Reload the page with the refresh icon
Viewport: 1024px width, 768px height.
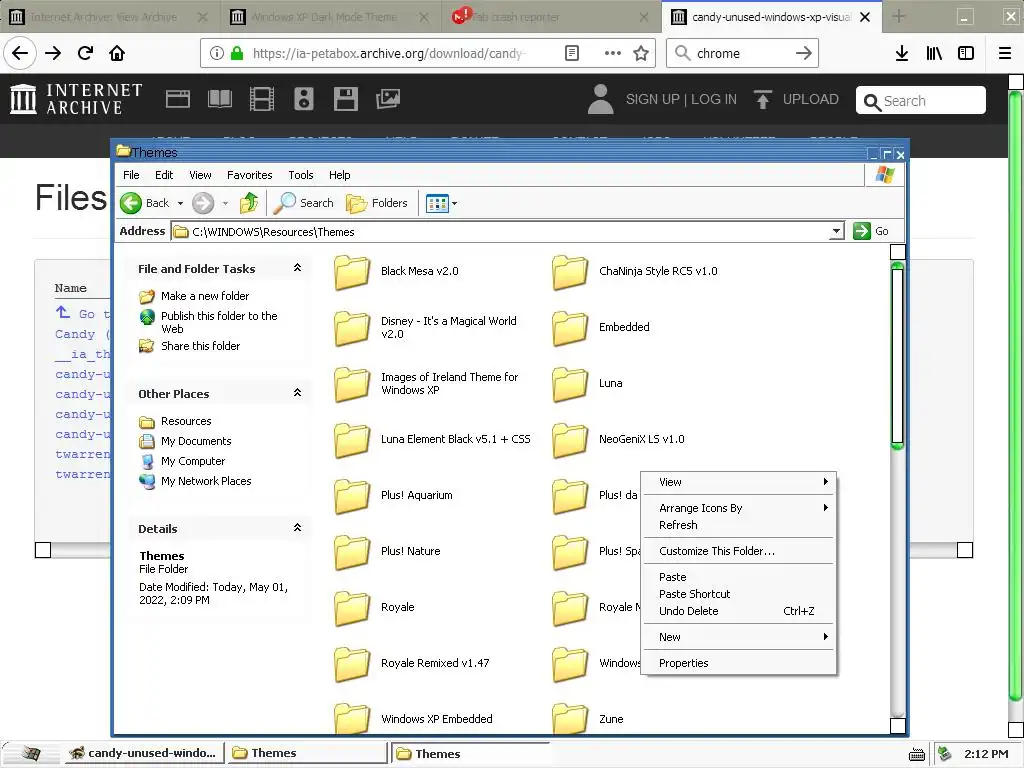pos(85,53)
